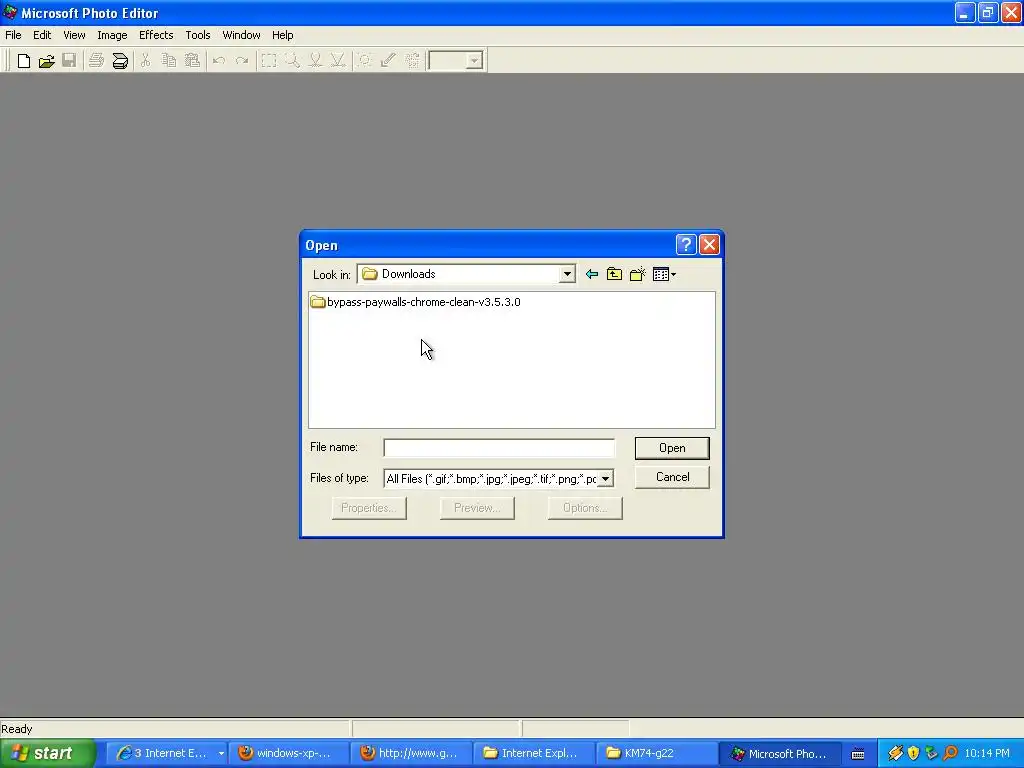Switch to windows-xp Firefox taskbar window
The image size is (1024, 768).
[288, 754]
